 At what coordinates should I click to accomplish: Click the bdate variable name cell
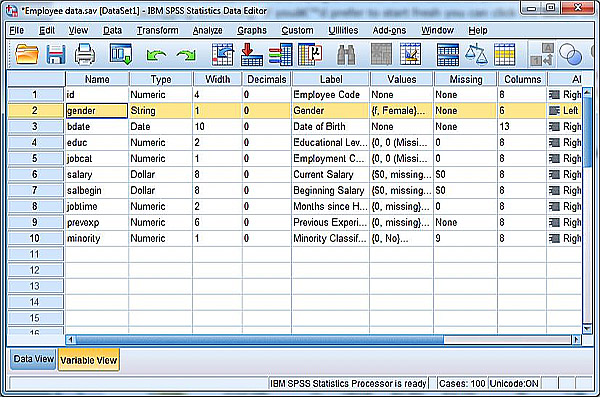point(97,127)
